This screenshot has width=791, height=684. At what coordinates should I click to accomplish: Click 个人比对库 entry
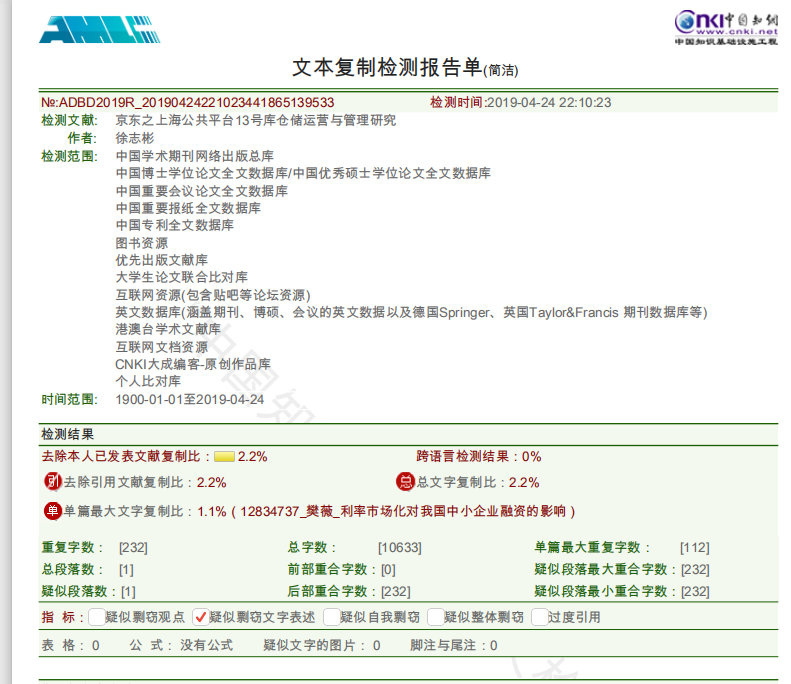(148, 381)
